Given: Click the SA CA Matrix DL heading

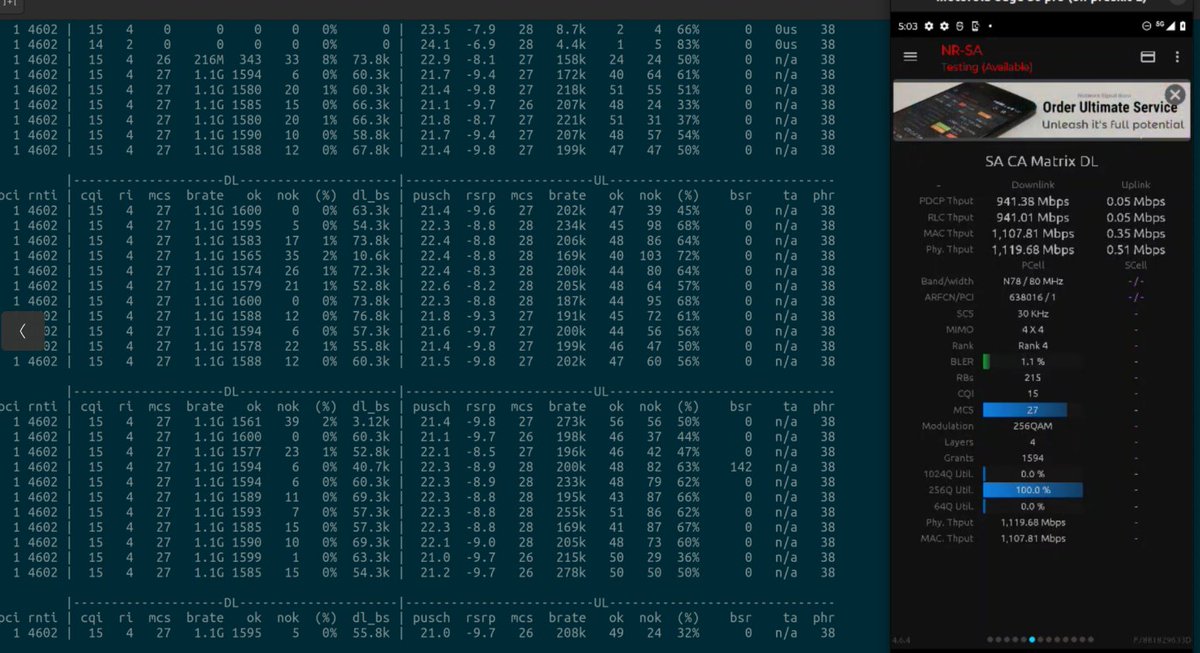Looking at the screenshot, I should (1040, 161).
